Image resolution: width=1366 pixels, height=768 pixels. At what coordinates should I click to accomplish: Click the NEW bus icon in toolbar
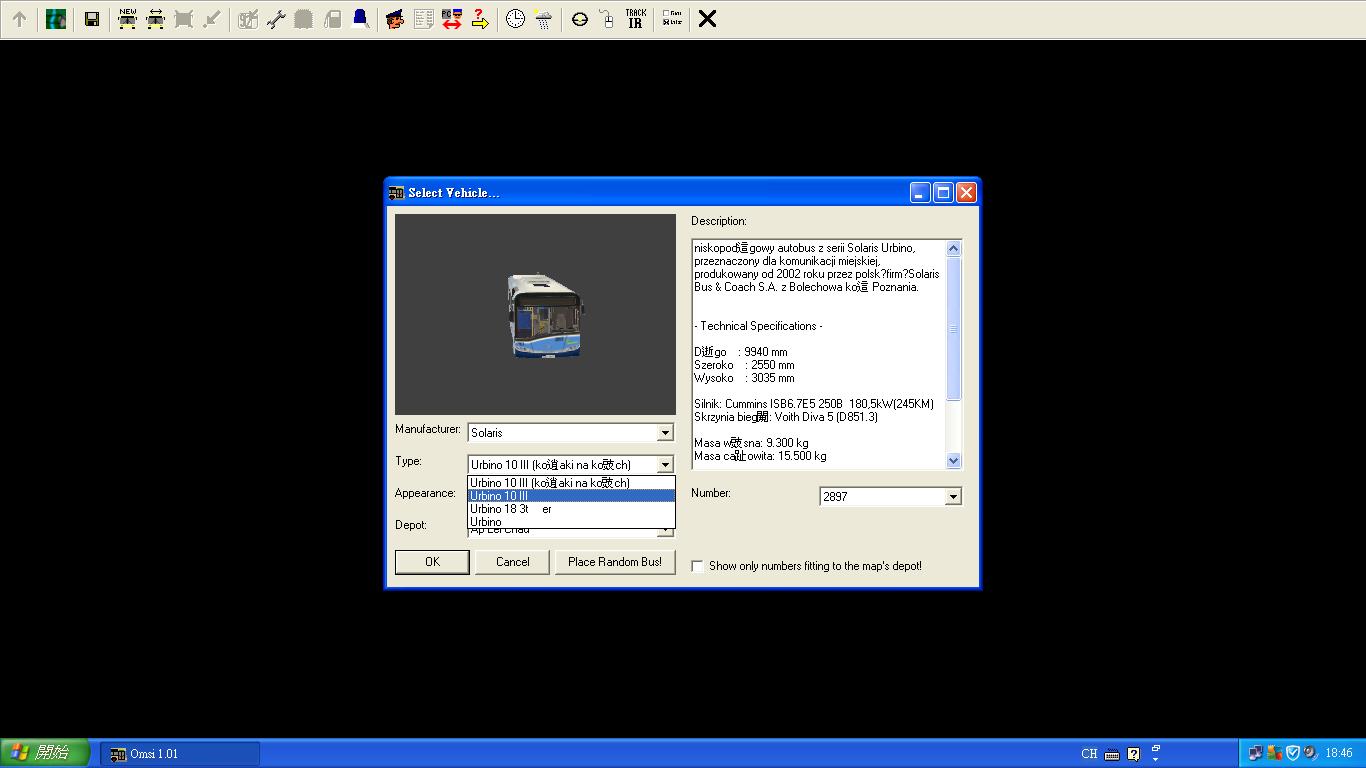[127, 19]
